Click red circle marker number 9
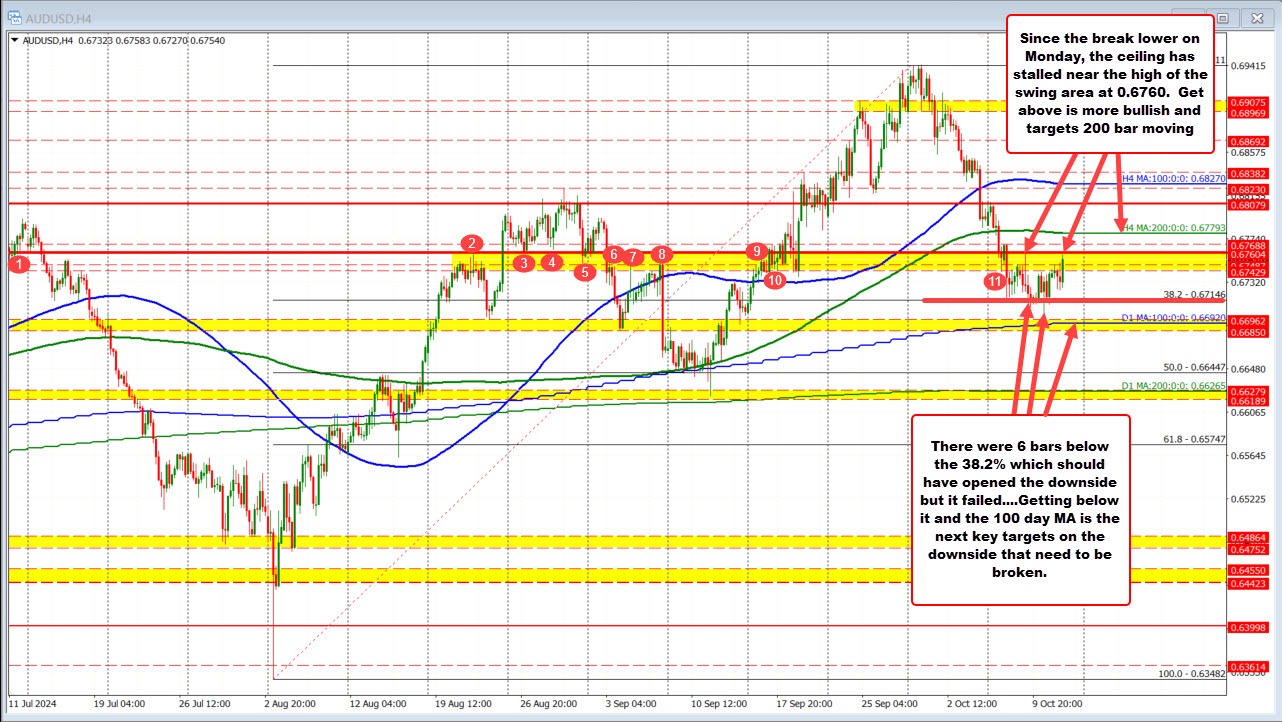Image resolution: width=1282 pixels, height=722 pixels. [x=757, y=251]
